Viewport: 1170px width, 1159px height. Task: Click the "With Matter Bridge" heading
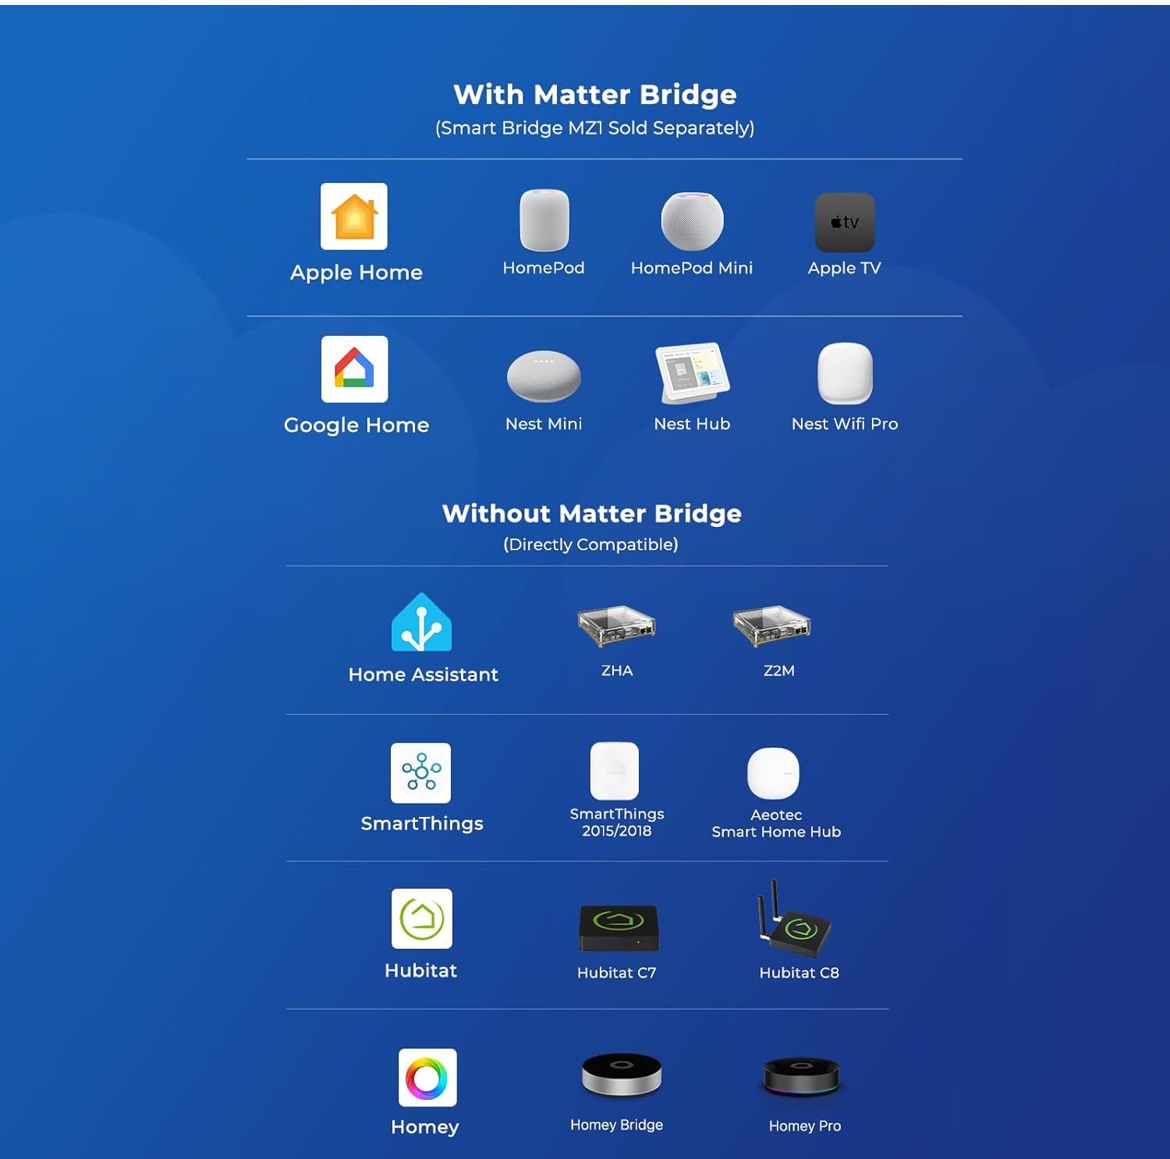[595, 95]
